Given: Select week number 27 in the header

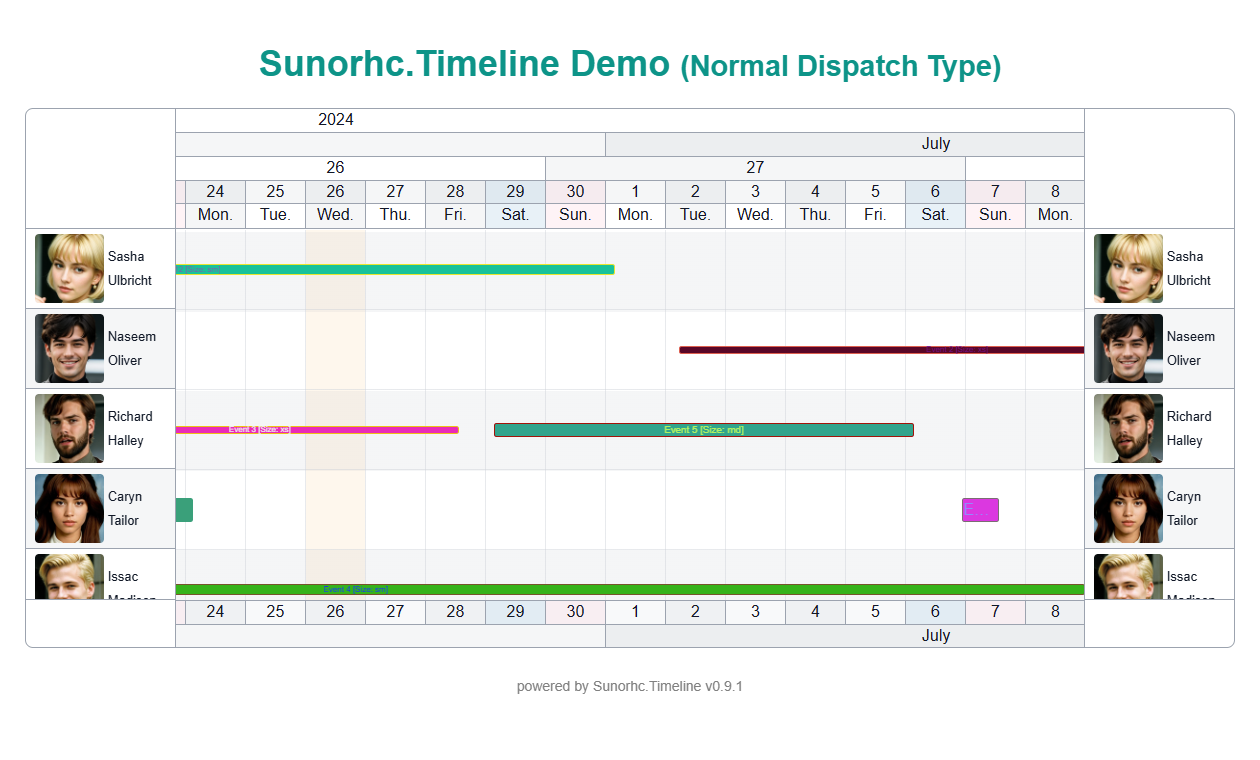Looking at the screenshot, I should [x=755, y=167].
